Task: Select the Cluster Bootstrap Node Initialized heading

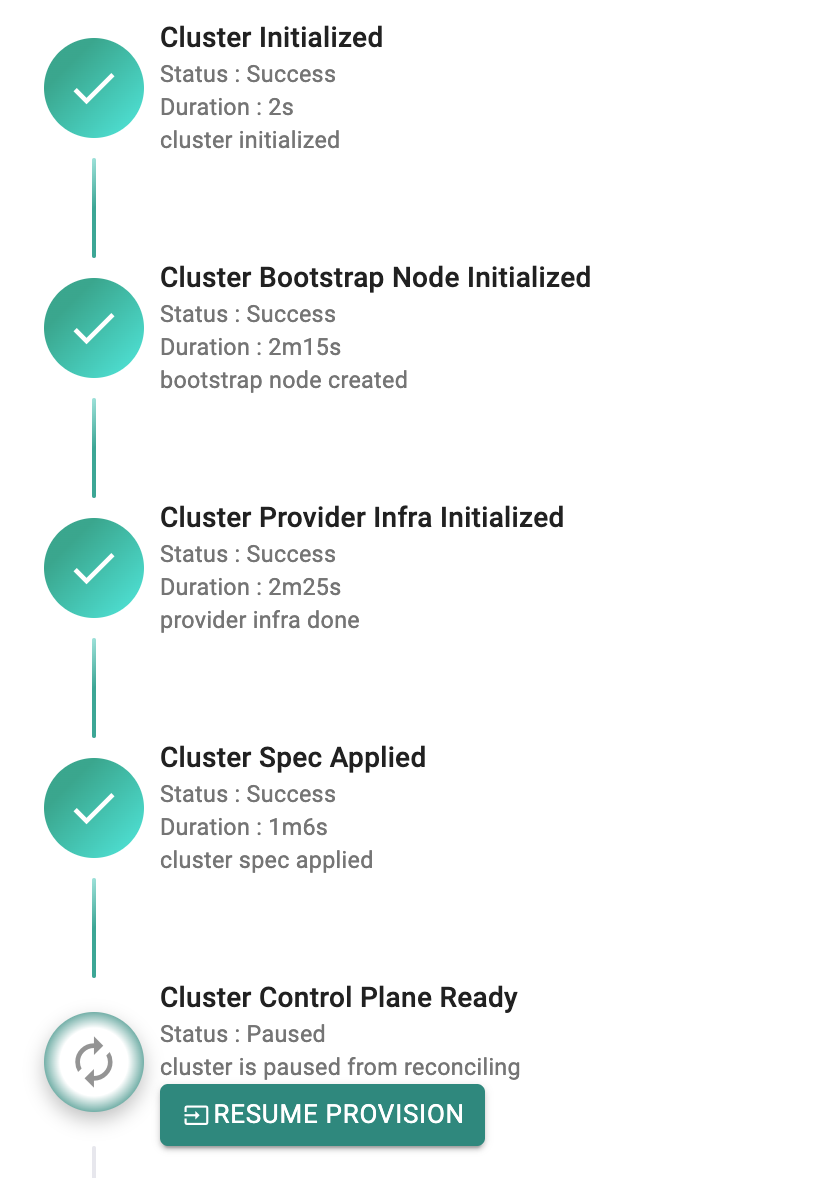Action: pyautogui.click(x=376, y=278)
